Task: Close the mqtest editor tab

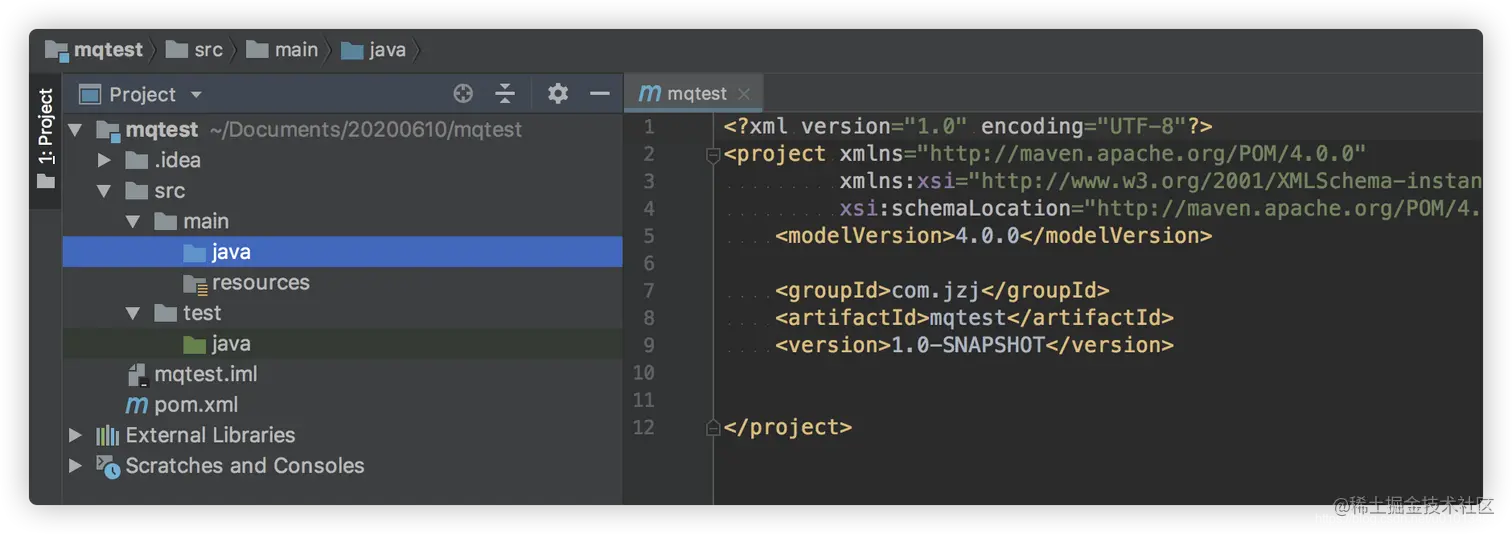Action: (x=743, y=94)
